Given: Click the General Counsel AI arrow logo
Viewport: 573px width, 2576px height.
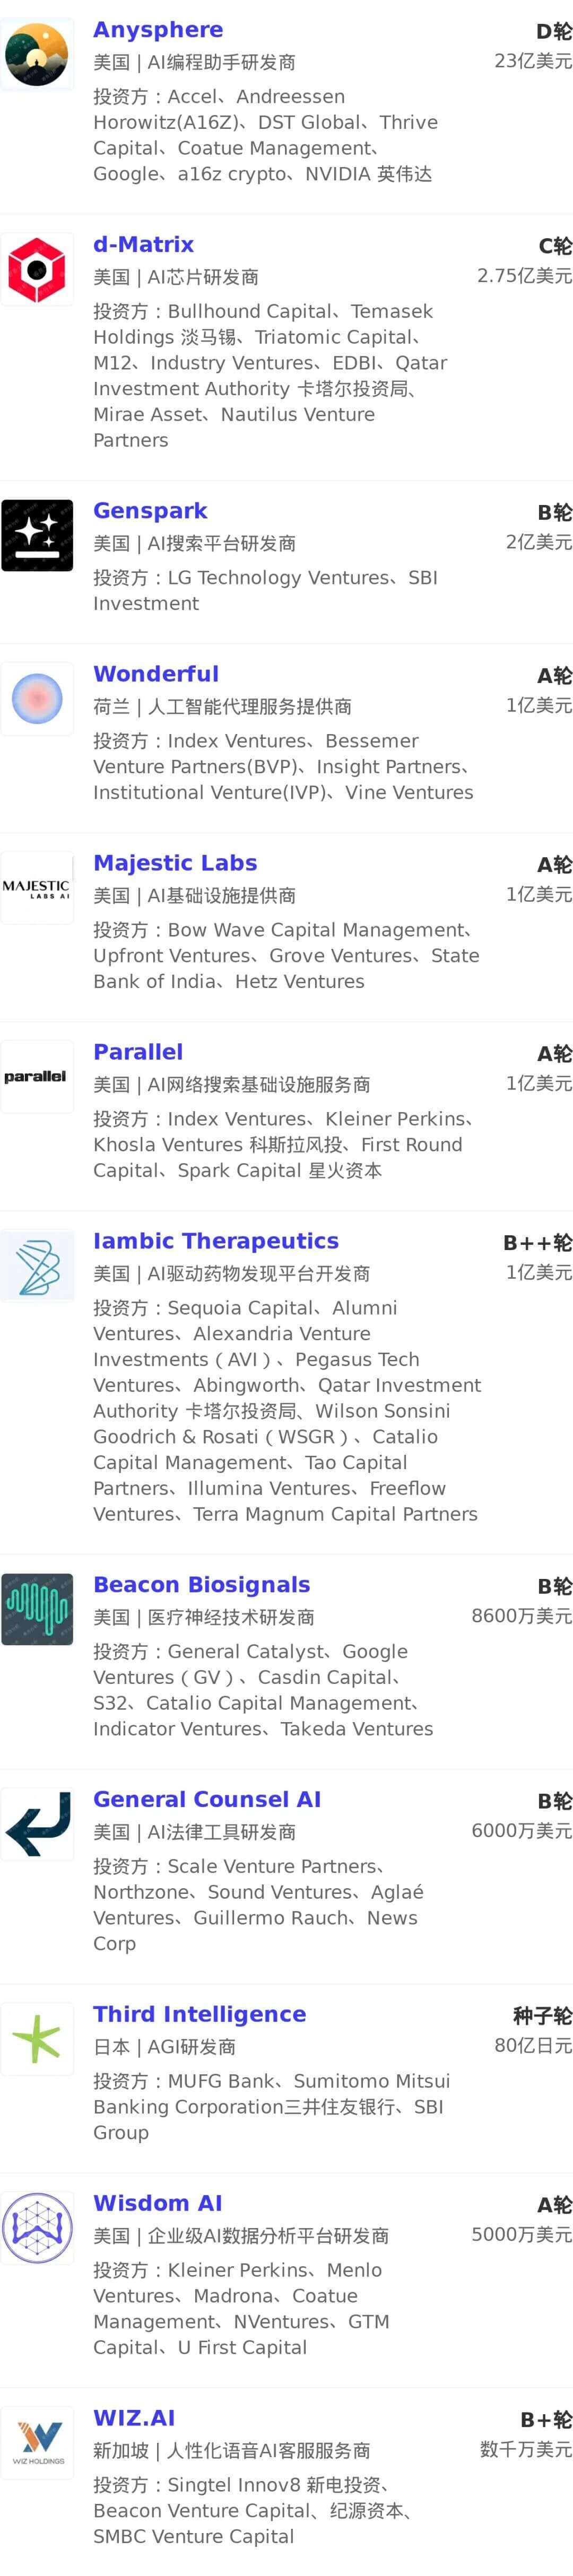Looking at the screenshot, I should click(x=37, y=1824).
